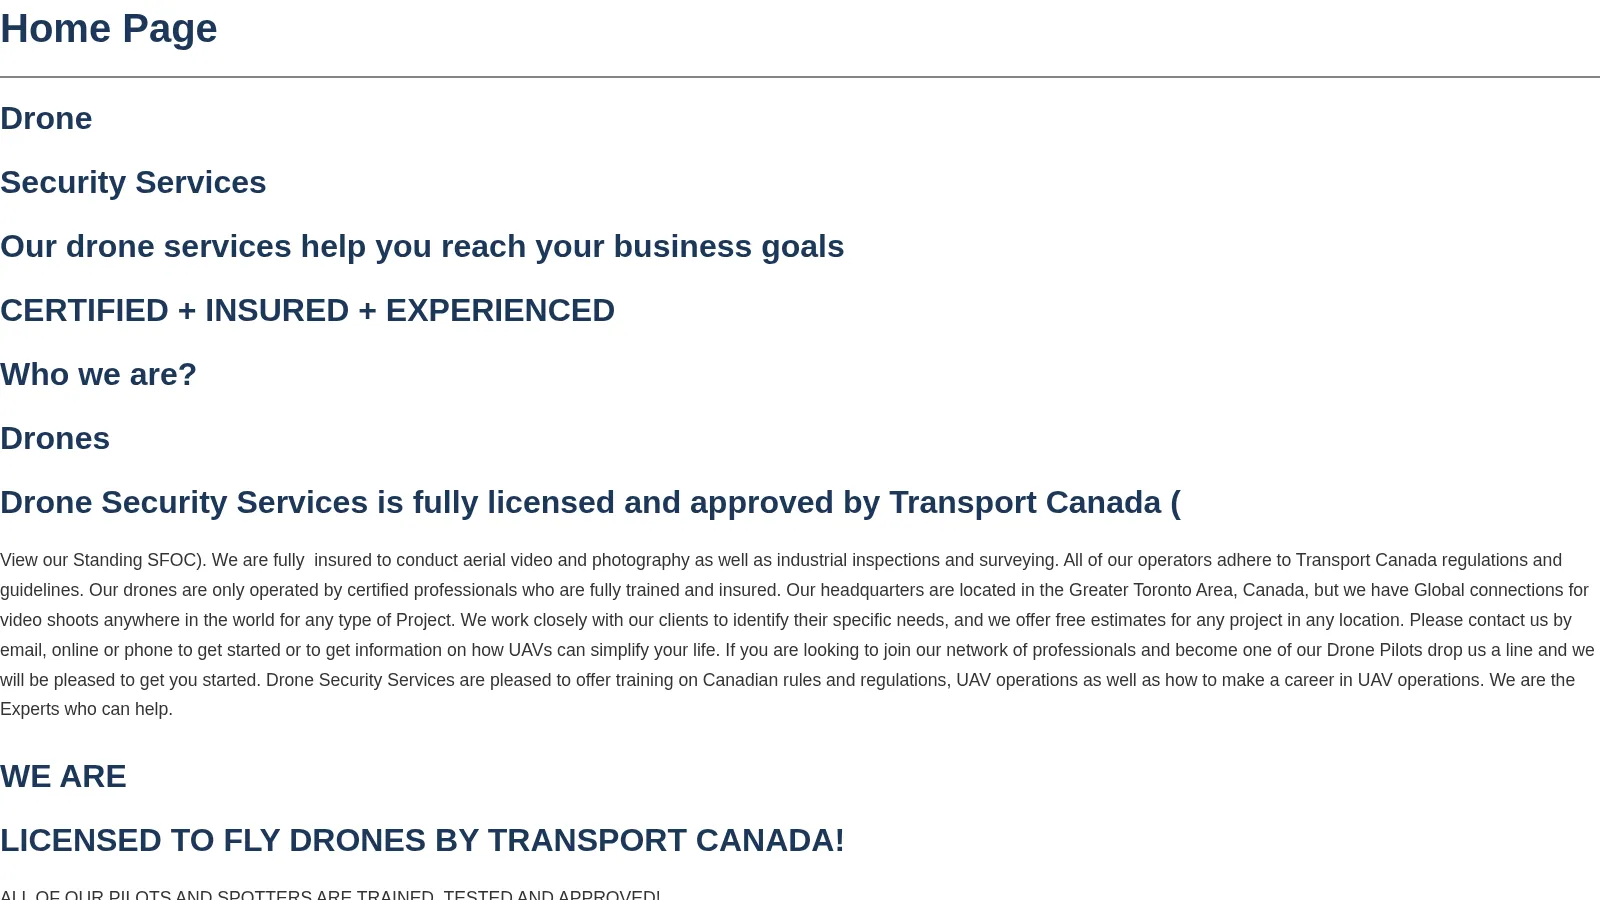
Task: Click "Experts who can help." closing sentence
Action: pos(86,709)
